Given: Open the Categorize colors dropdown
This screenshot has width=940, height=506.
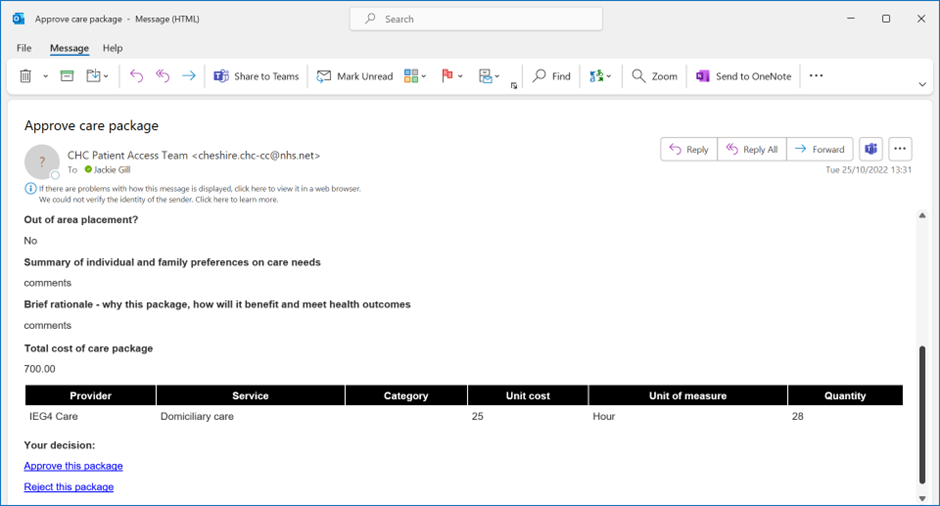Looking at the screenshot, I should pyautogui.click(x=415, y=76).
